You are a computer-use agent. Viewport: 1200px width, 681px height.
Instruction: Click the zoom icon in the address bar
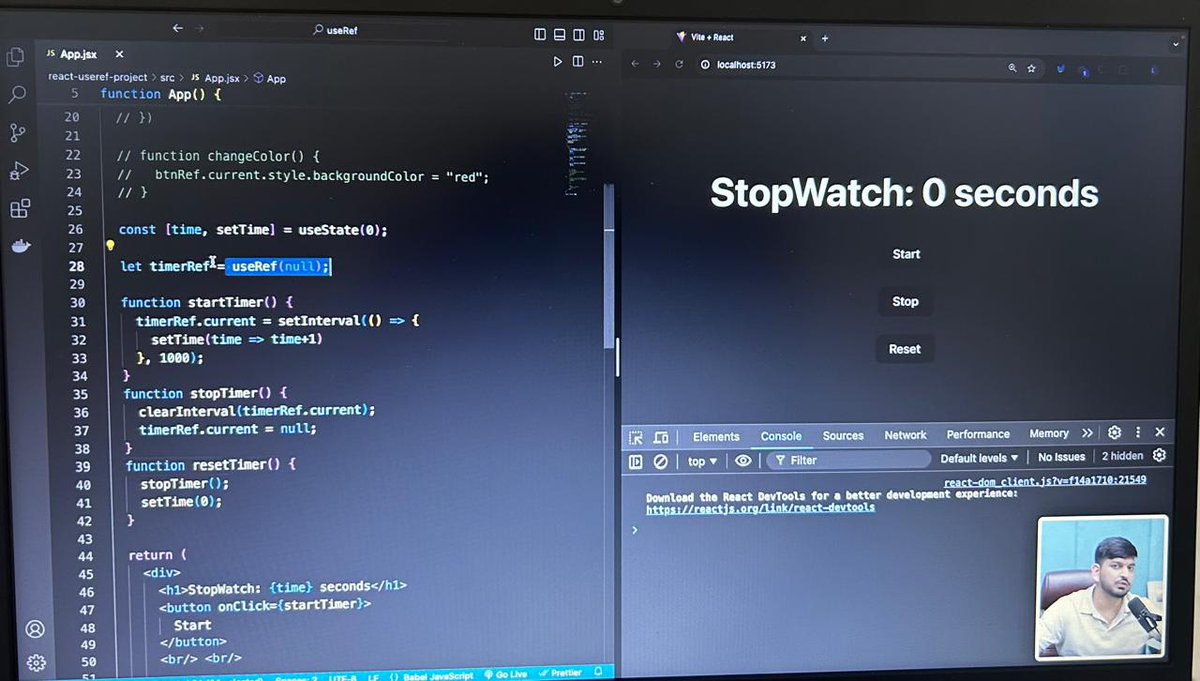pos(1012,68)
